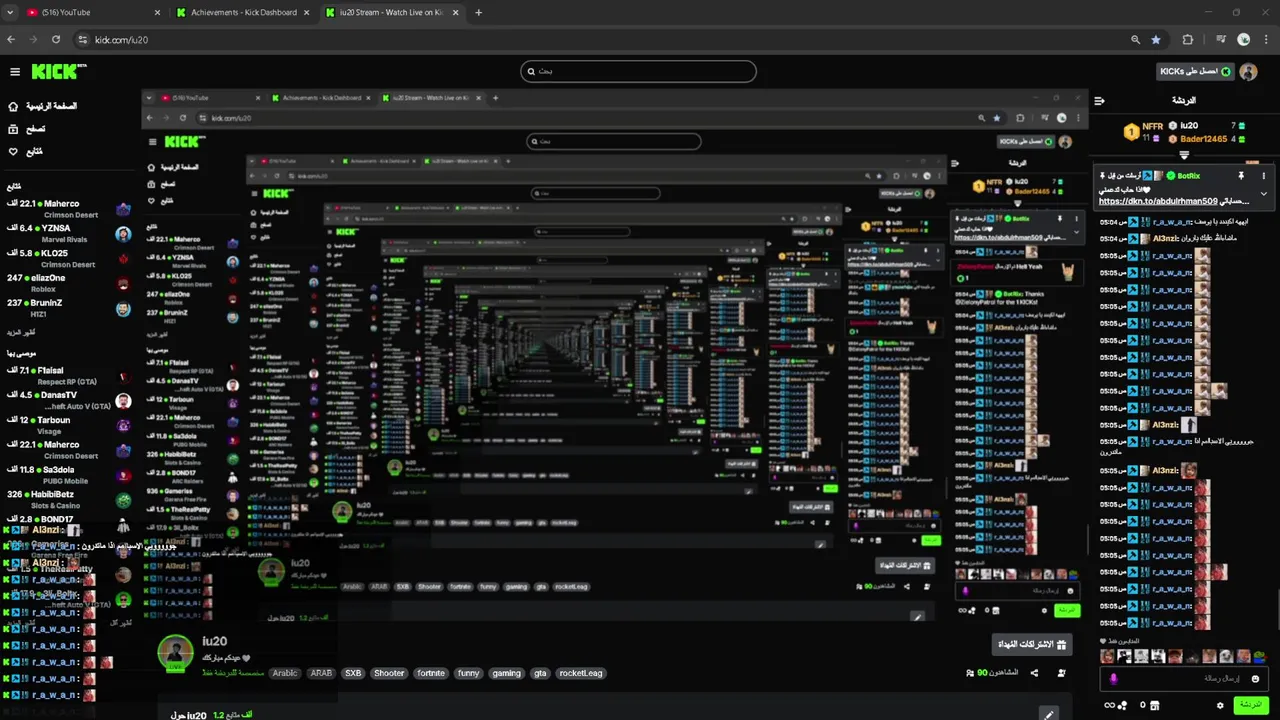1280x720 pixels.
Task: Open a new browser tab
Action: point(478,12)
